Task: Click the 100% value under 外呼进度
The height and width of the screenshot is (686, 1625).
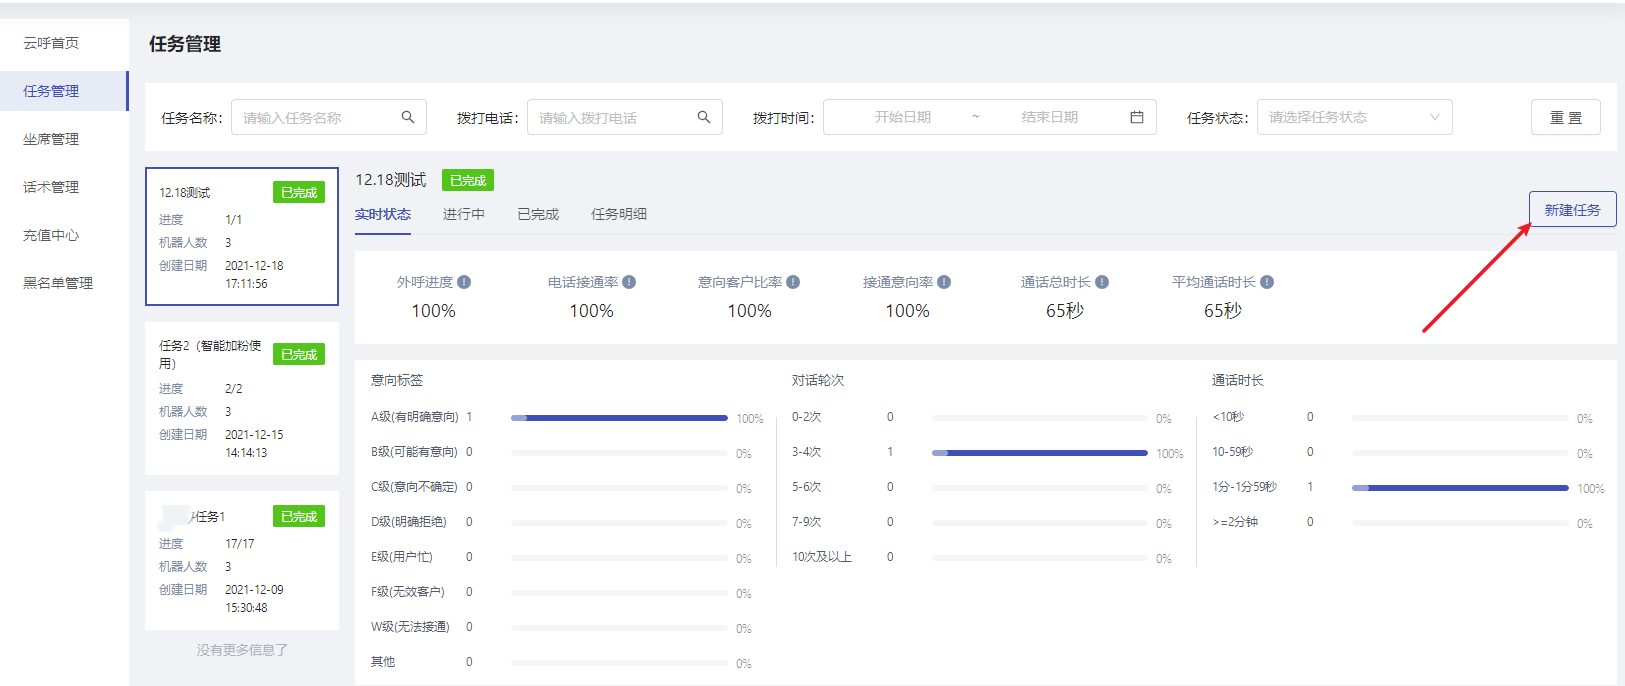Action: 434,311
